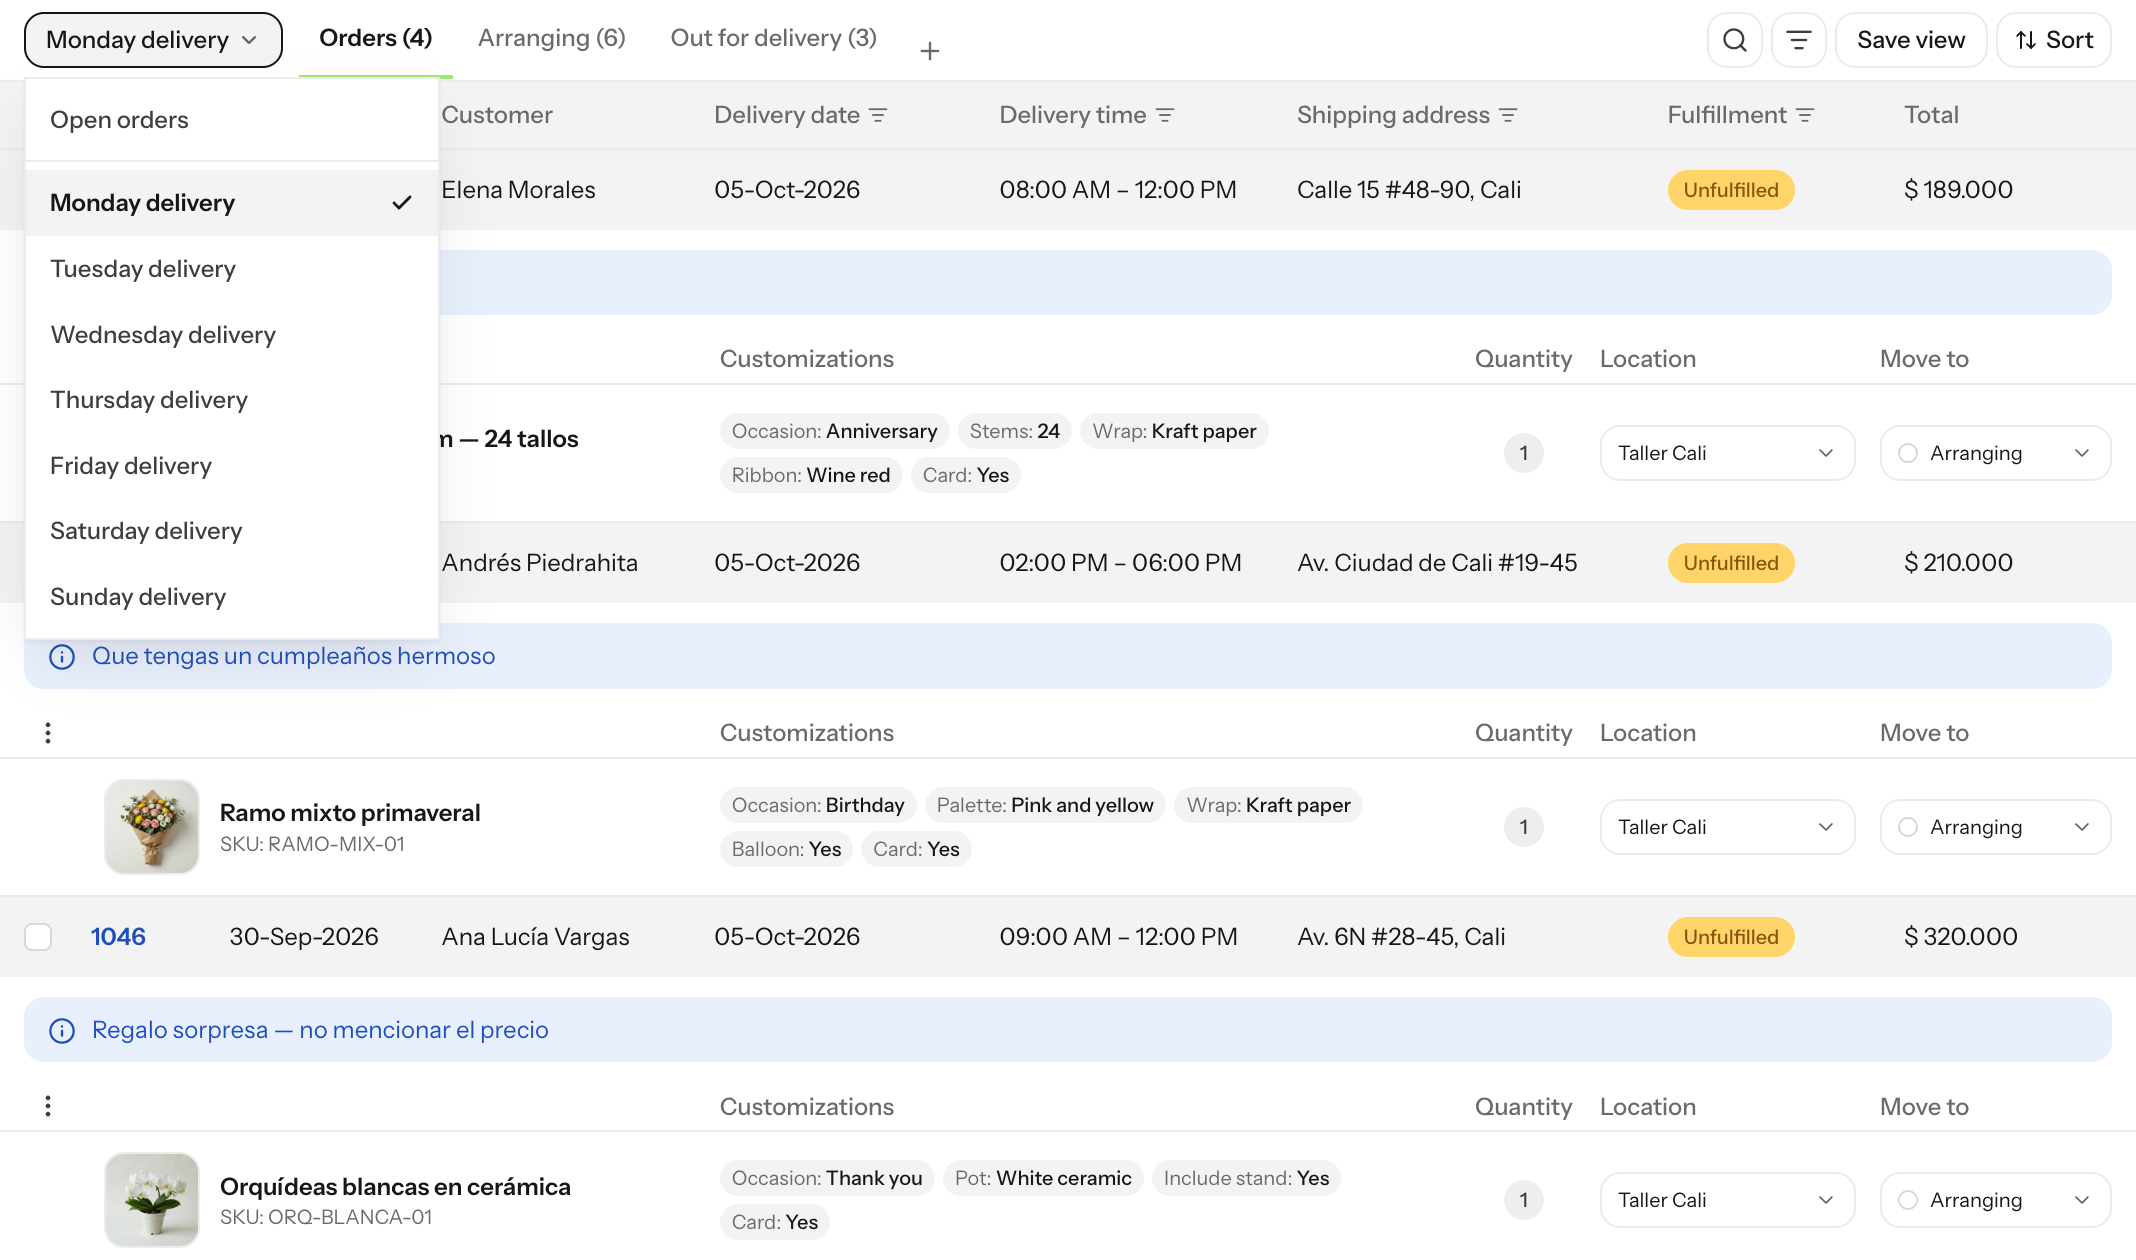
Task: Click Orquídeas blancas product thumbnail
Action: click(152, 1200)
